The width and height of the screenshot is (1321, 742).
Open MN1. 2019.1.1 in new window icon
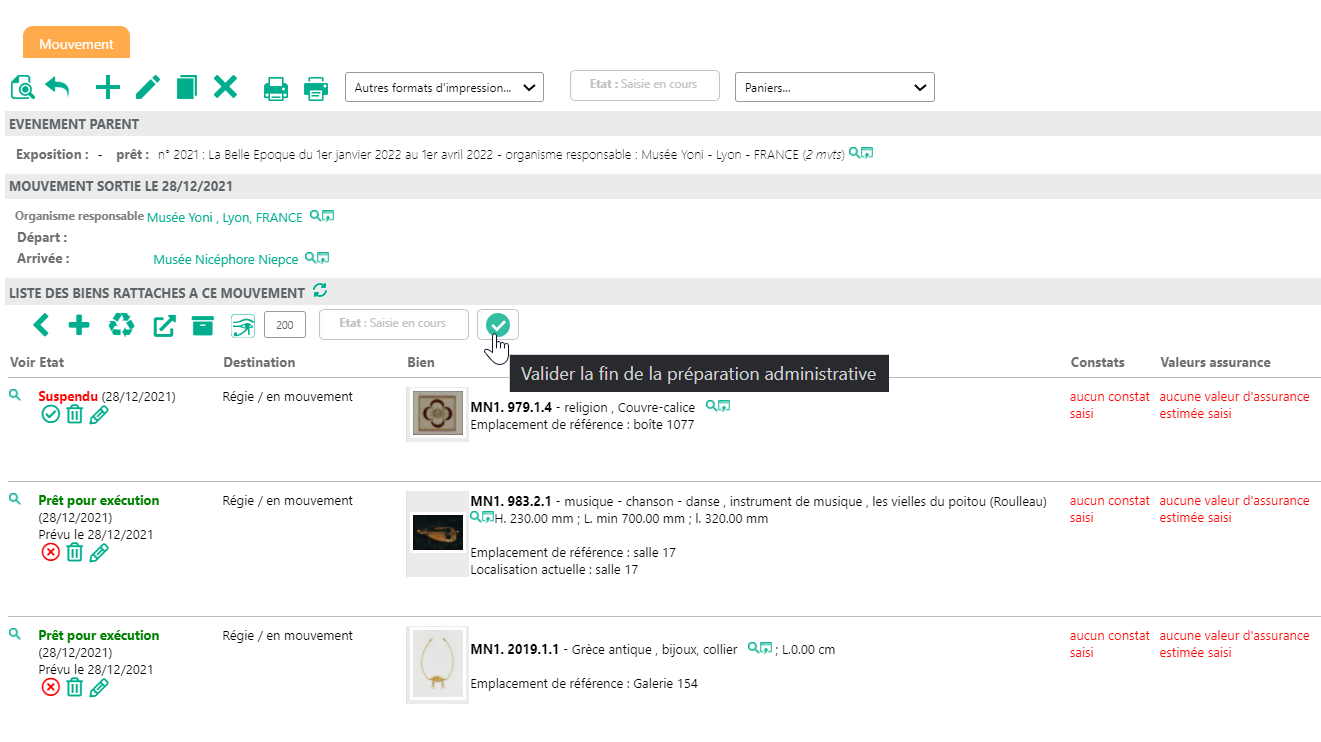click(x=766, y=647)
